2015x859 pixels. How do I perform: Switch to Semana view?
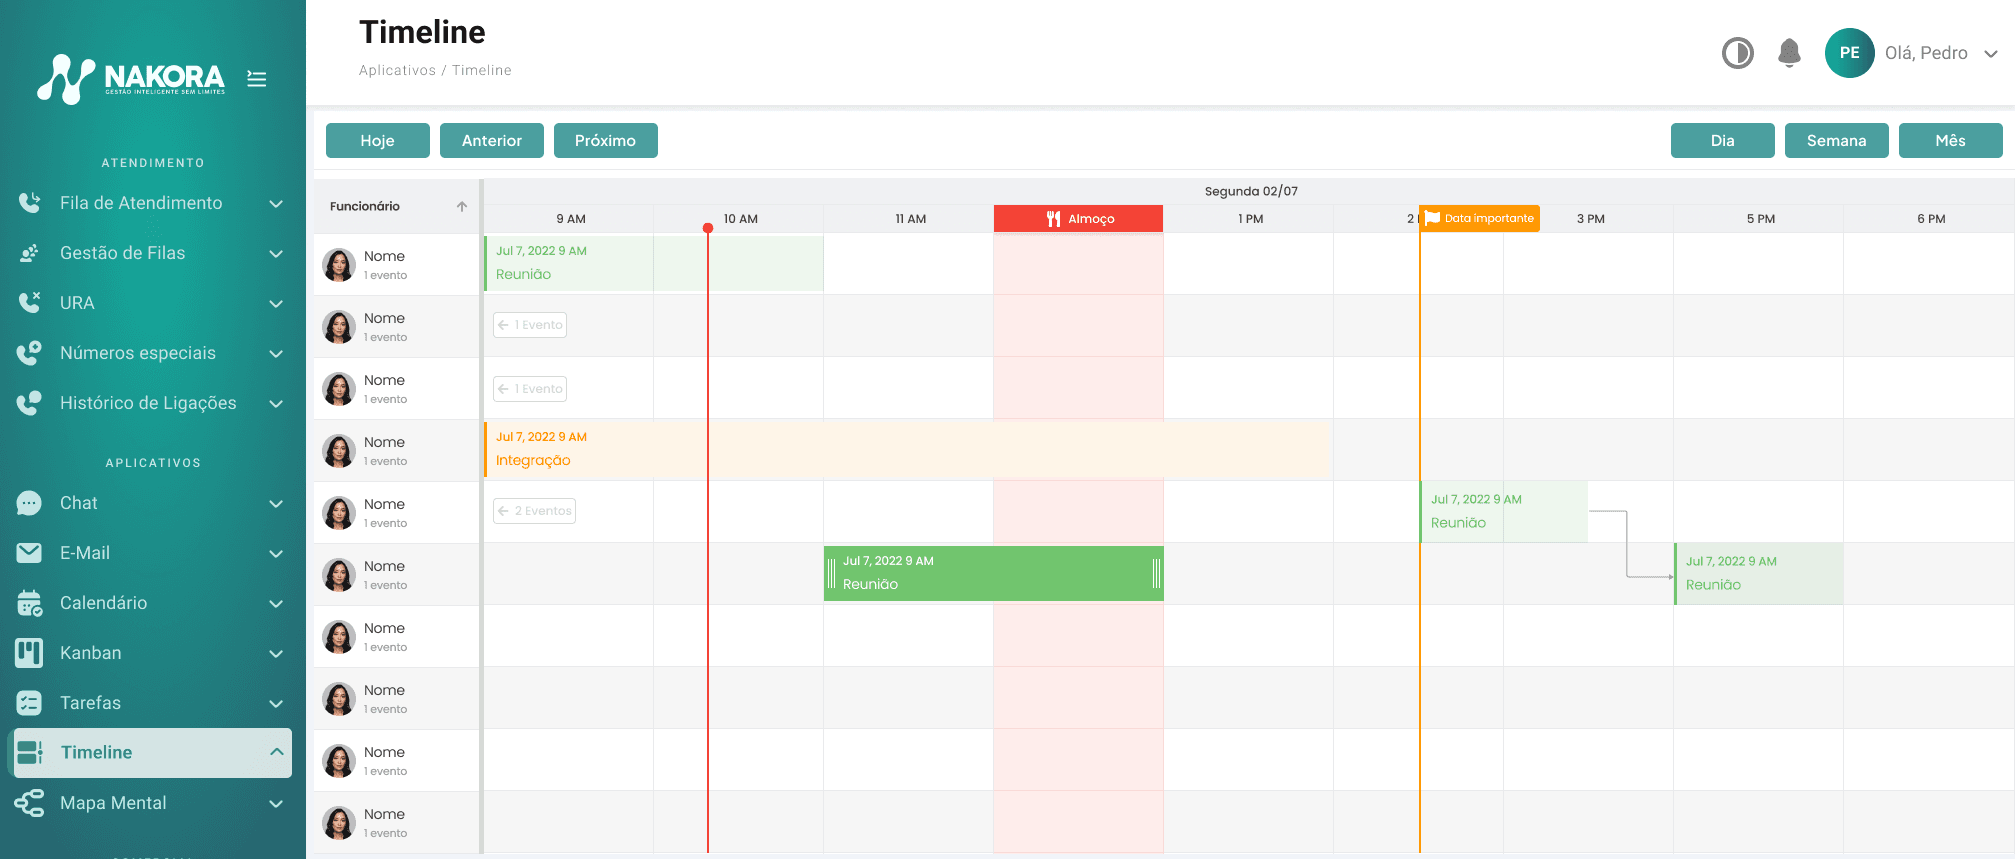pyautogui.click(x=1837, y=140)
